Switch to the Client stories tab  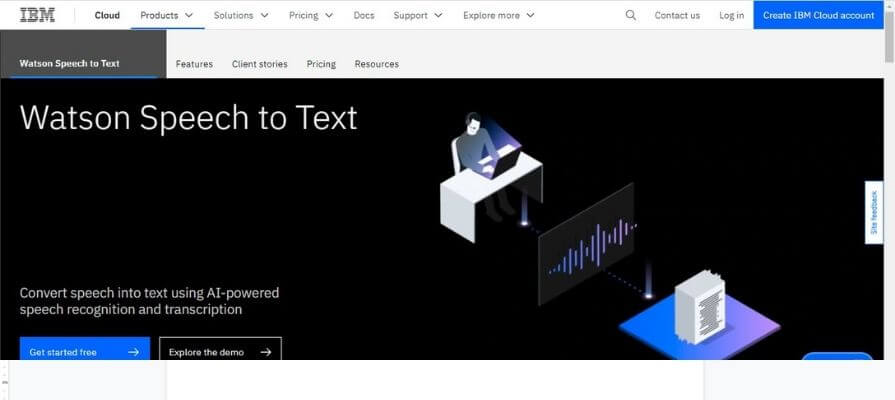259,64
